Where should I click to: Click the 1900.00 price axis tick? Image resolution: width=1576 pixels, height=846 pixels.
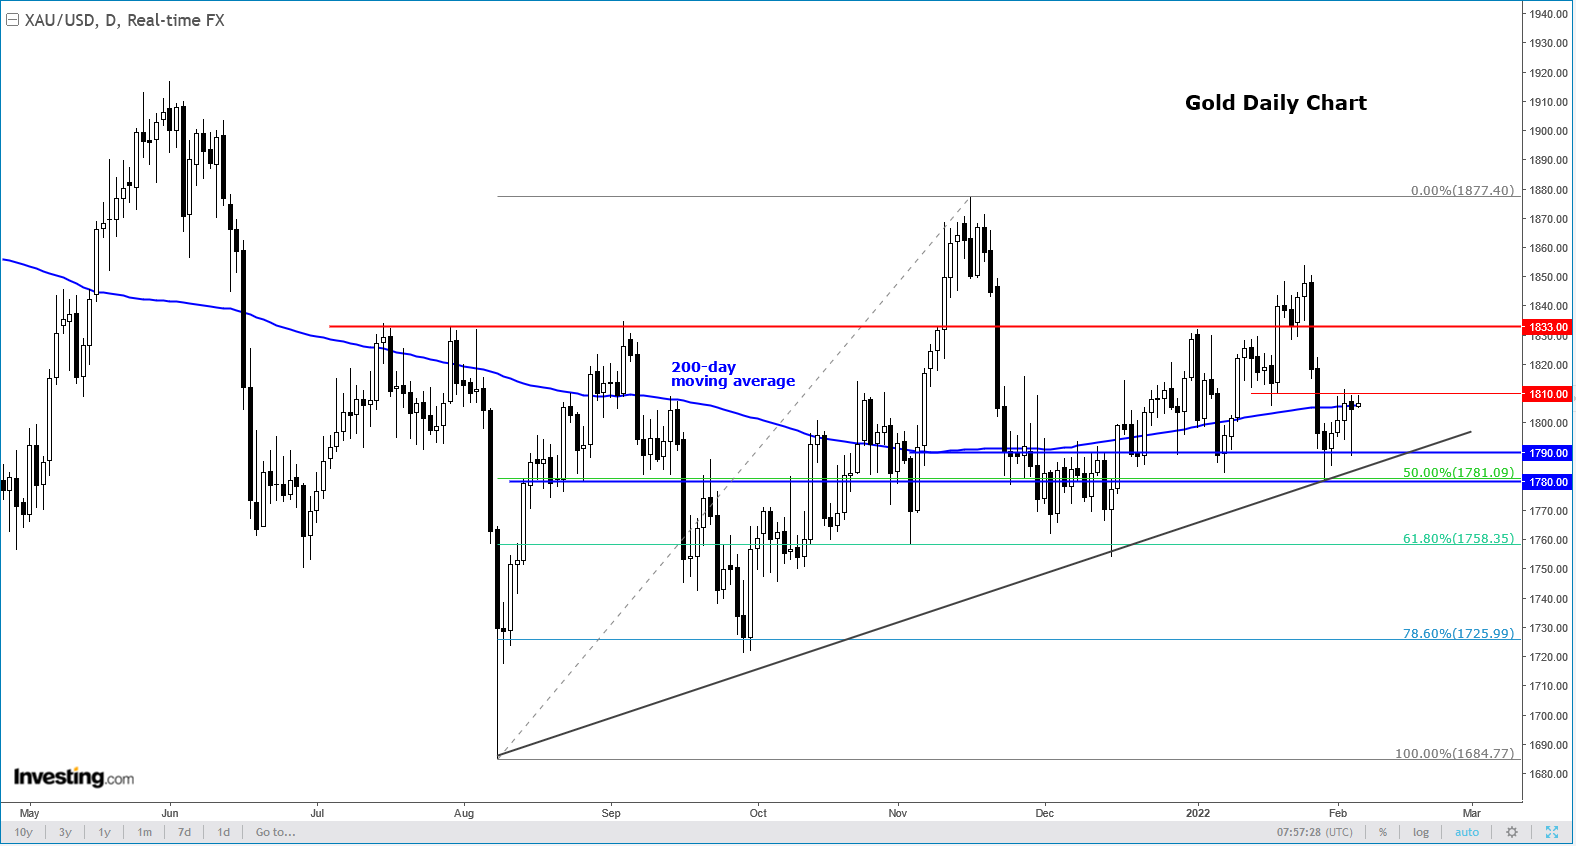point(1548,131)
